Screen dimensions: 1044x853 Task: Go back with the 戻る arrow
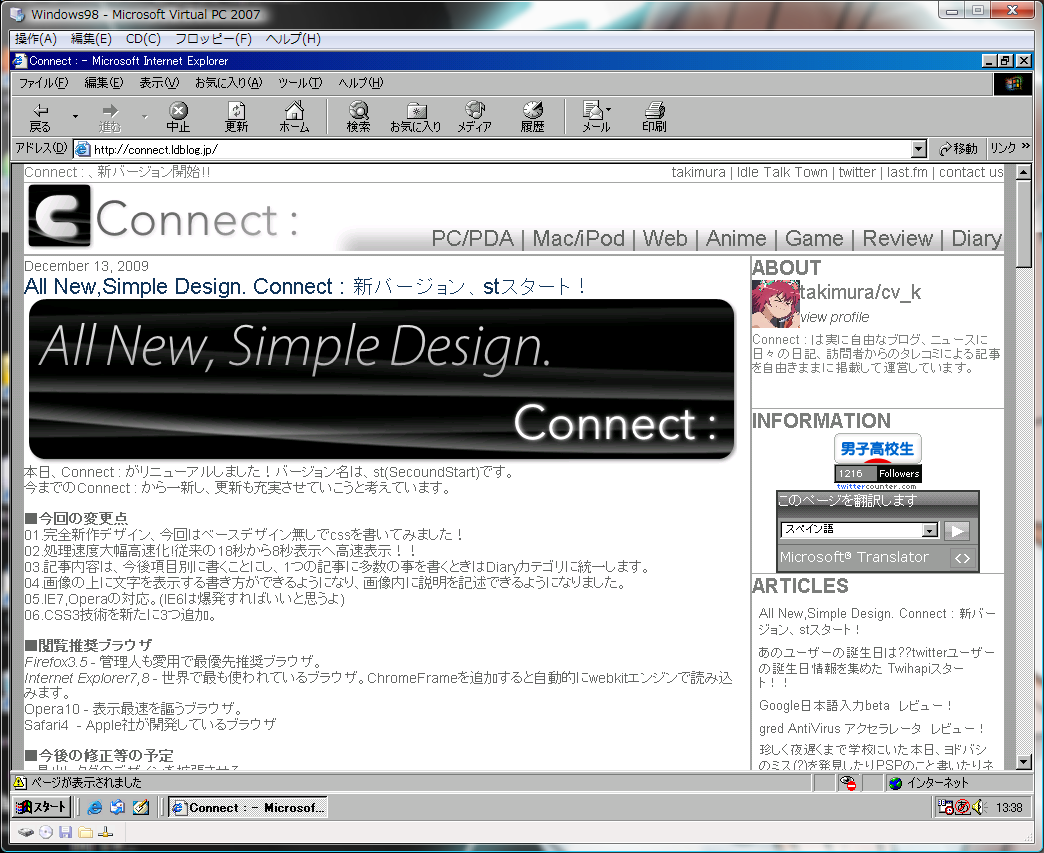[x=40, y=117]
